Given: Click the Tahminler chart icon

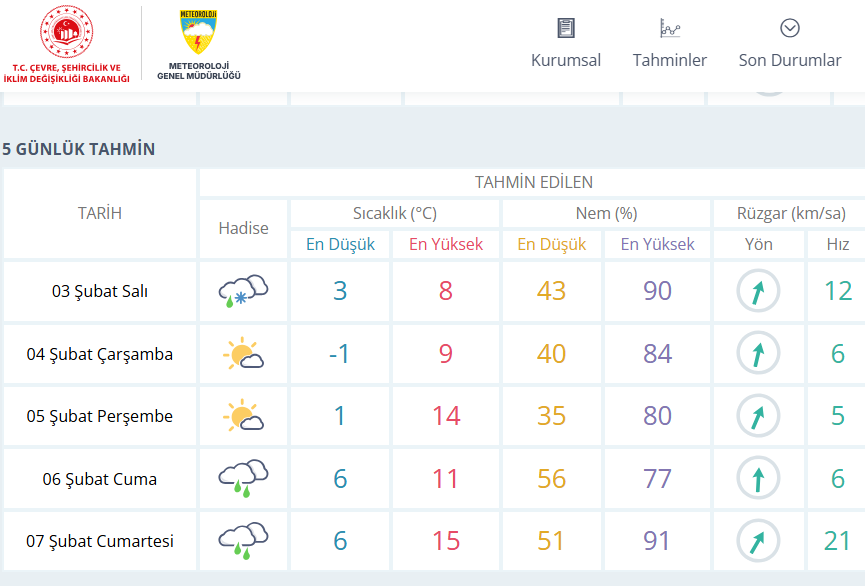Looking at the screenshot, I should point(669,28).
